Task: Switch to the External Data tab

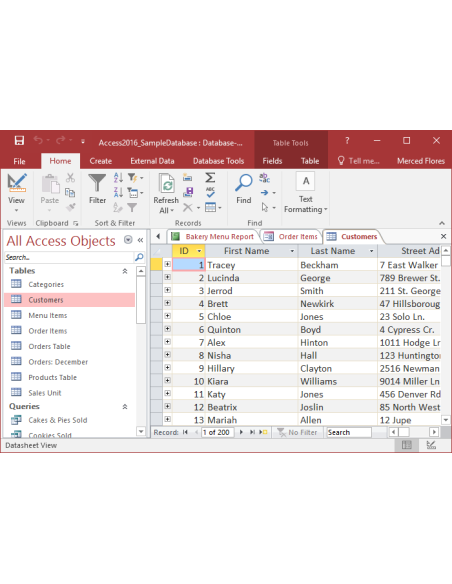Action: coord(152,161)
